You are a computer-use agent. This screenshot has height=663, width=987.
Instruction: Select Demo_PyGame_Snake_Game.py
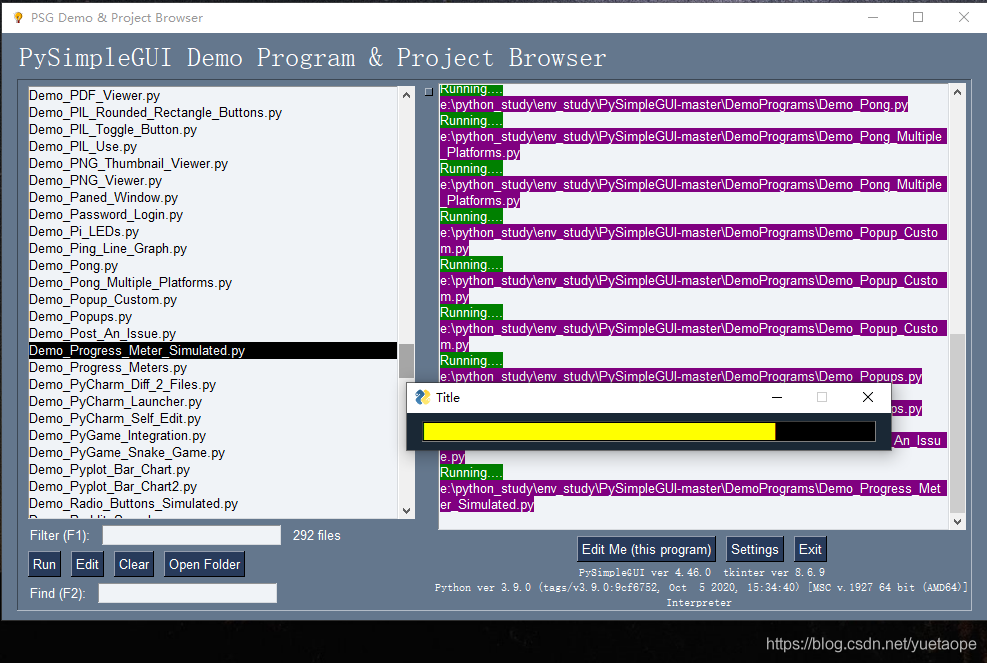(213, 453)
